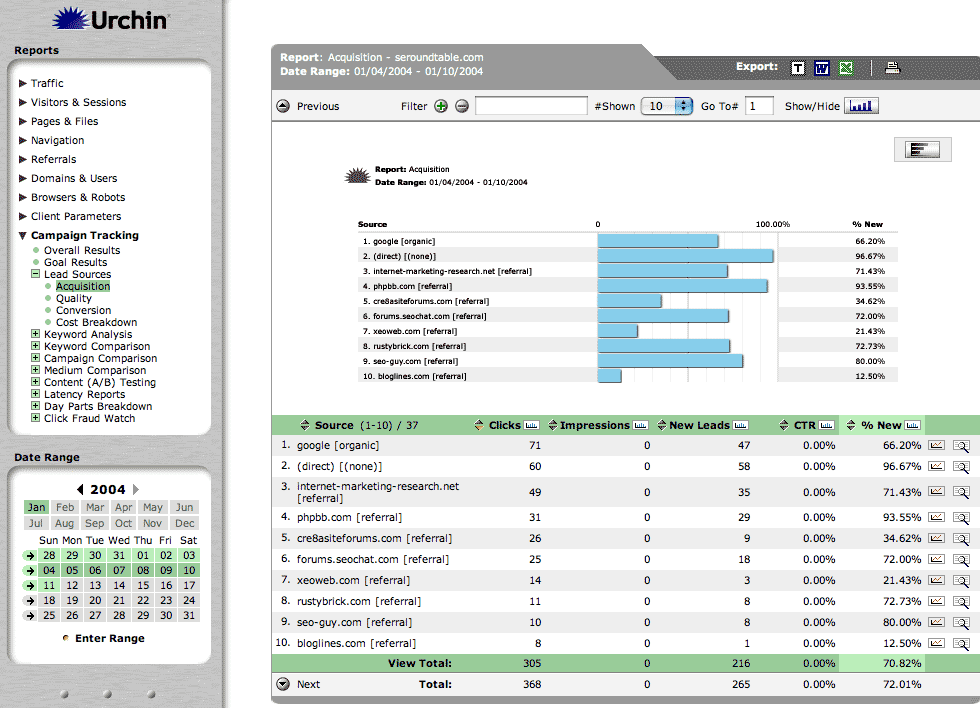Sort by Impressions column arrows
The height and width of the screenshot is (708, 980).
pos(552,426)
